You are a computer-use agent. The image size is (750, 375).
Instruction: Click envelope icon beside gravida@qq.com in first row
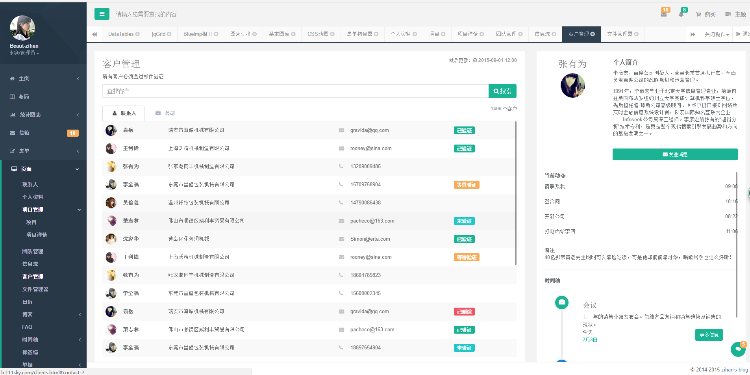[341, 130]
